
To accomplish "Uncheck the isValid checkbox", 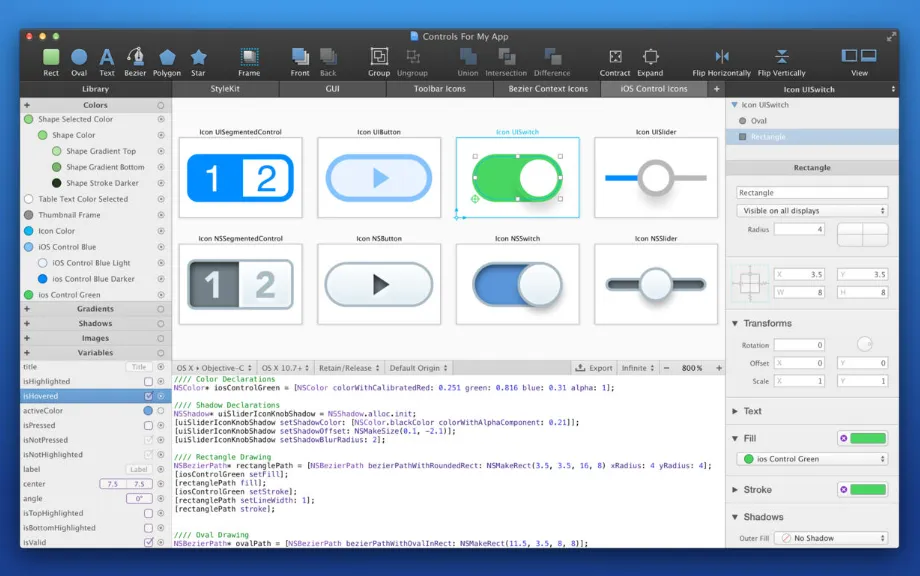I will pos(148,543).
